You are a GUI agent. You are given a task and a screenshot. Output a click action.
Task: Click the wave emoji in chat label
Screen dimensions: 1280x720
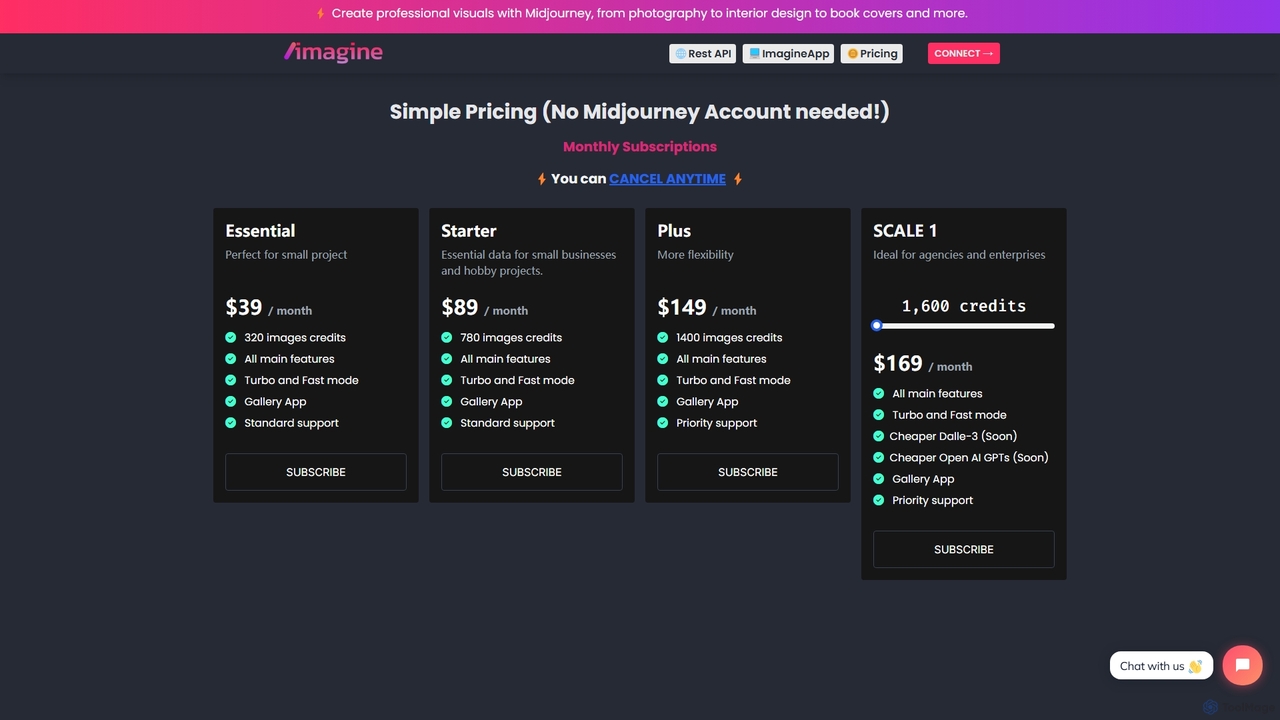[x=1195, y=666]
